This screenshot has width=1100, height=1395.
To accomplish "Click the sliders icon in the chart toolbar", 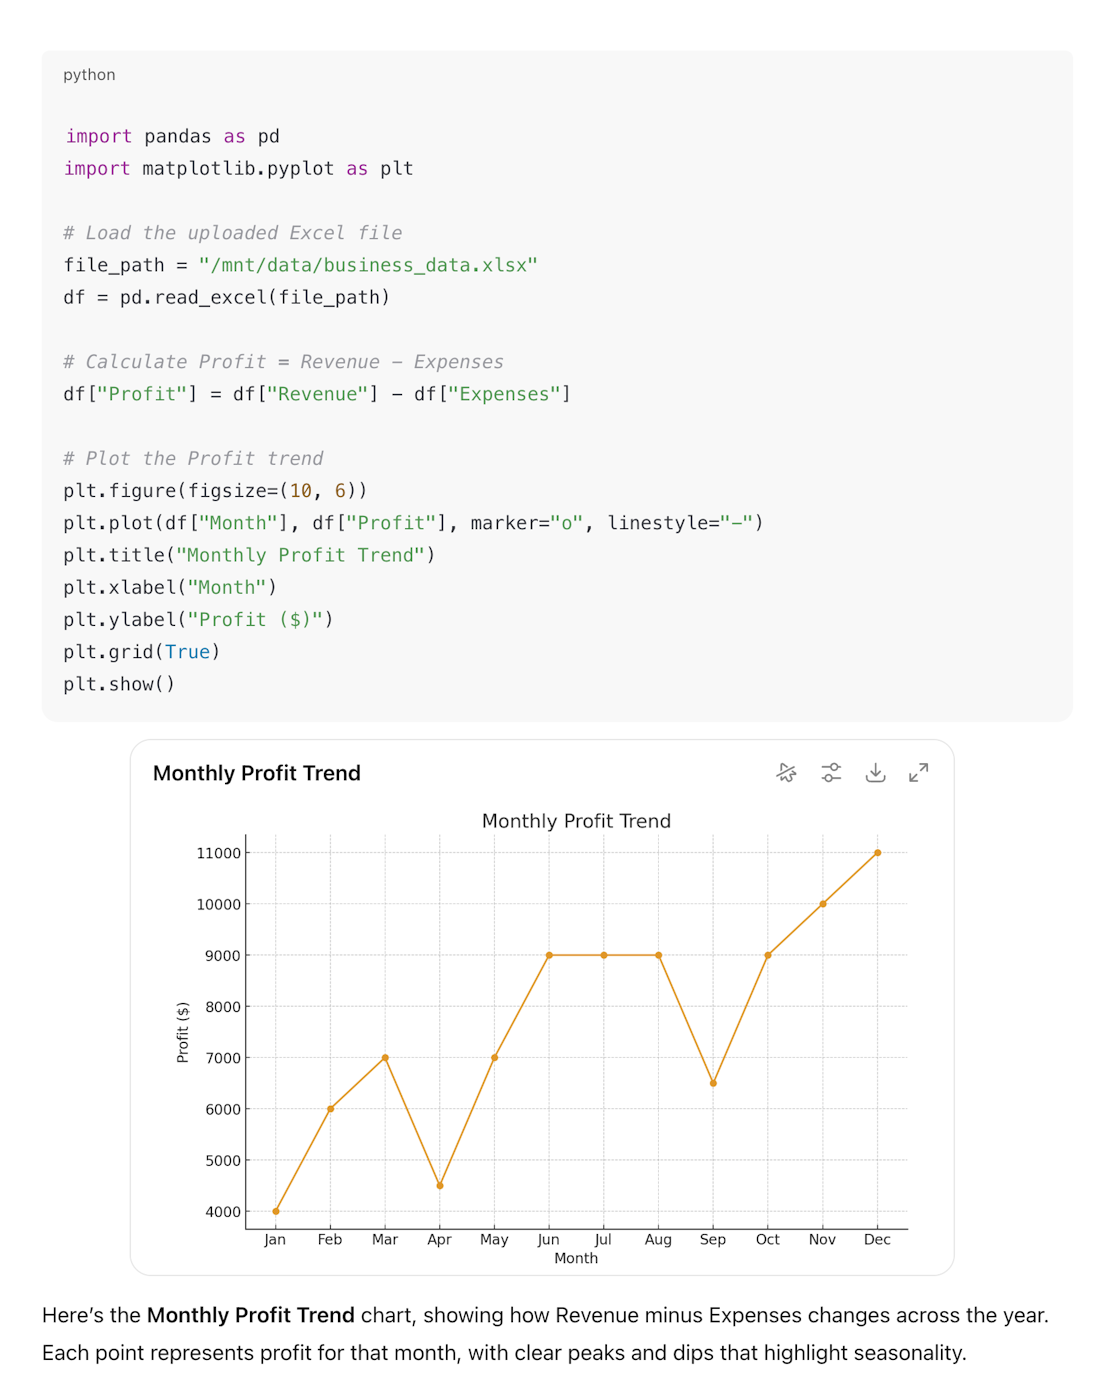I will [x=831, y=772].
